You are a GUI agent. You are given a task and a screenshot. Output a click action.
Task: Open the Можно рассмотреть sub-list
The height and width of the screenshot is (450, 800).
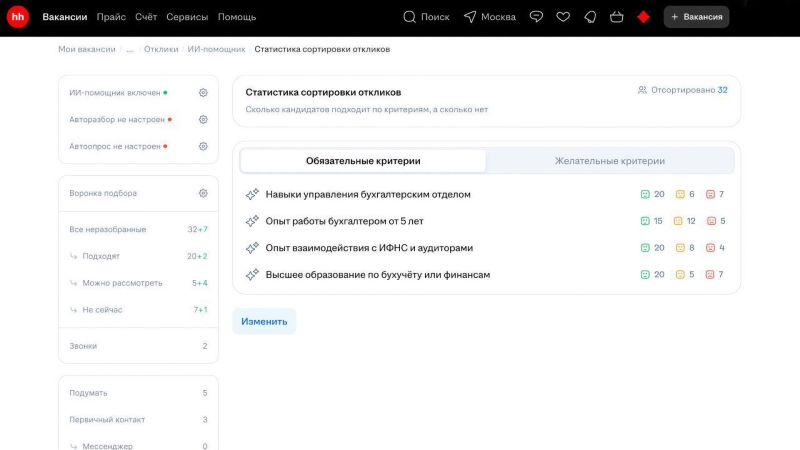click(138, 283)
